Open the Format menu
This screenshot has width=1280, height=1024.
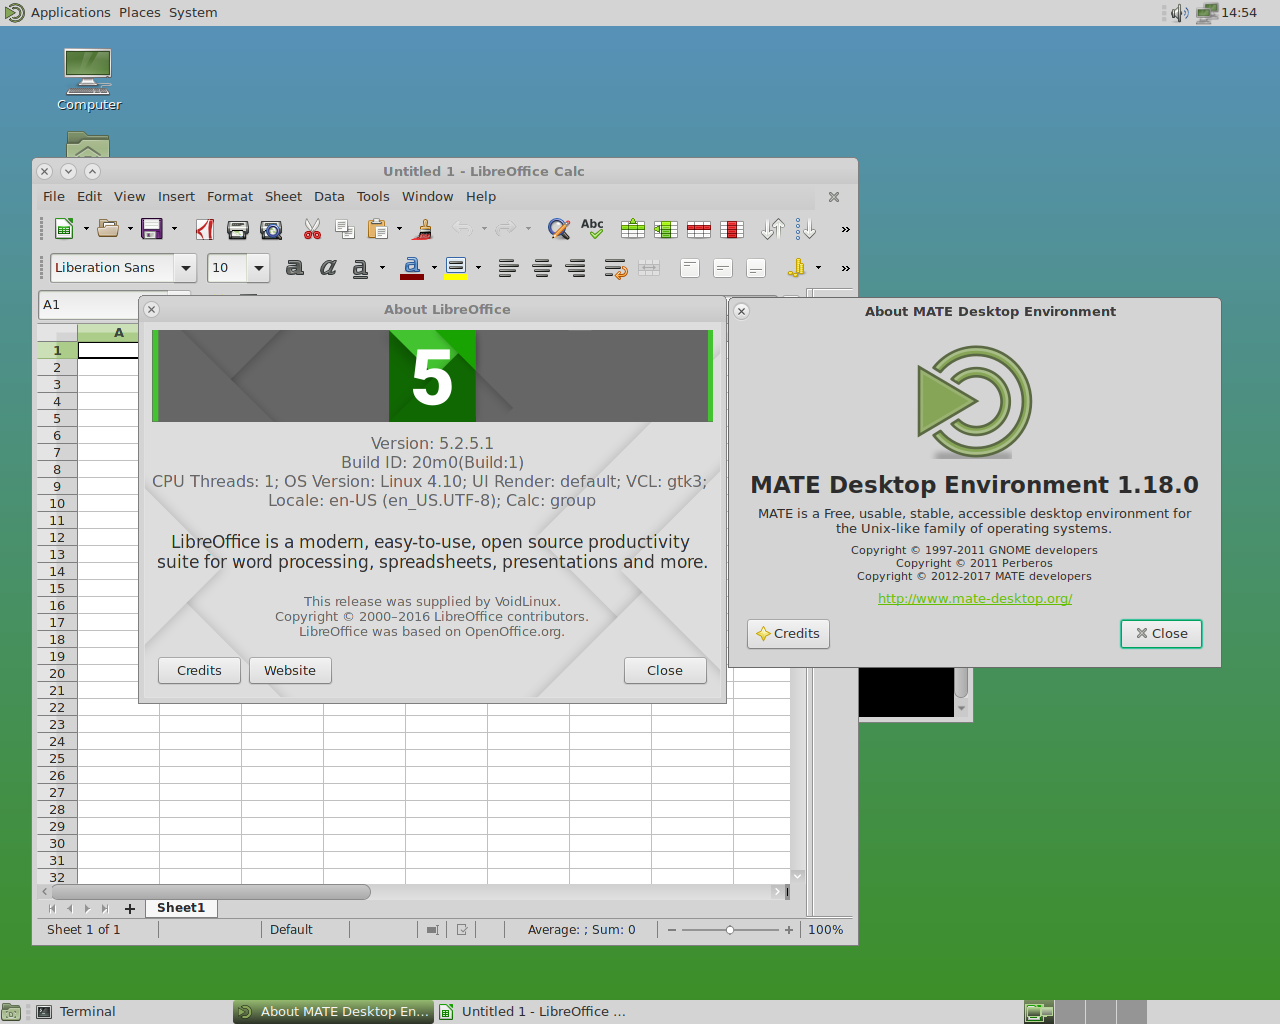(x=230, y=196)
